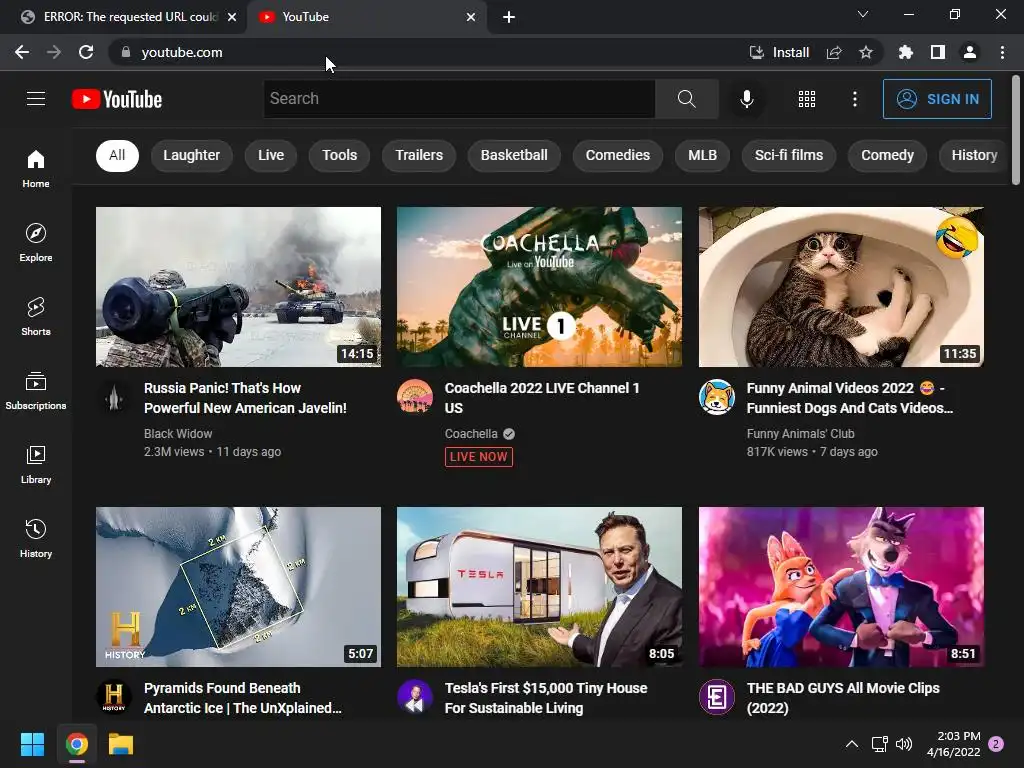
Task: Click the Black Widow channel name
Action: 178,434
